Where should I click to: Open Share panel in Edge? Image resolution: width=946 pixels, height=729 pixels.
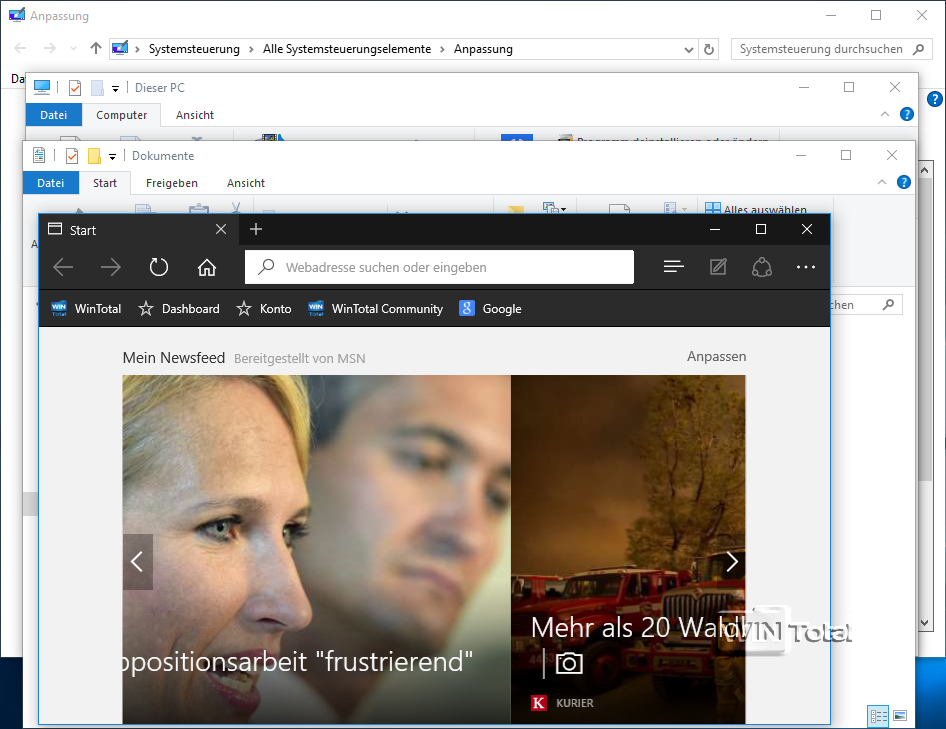pyautogui.click(x=762, y=267)
